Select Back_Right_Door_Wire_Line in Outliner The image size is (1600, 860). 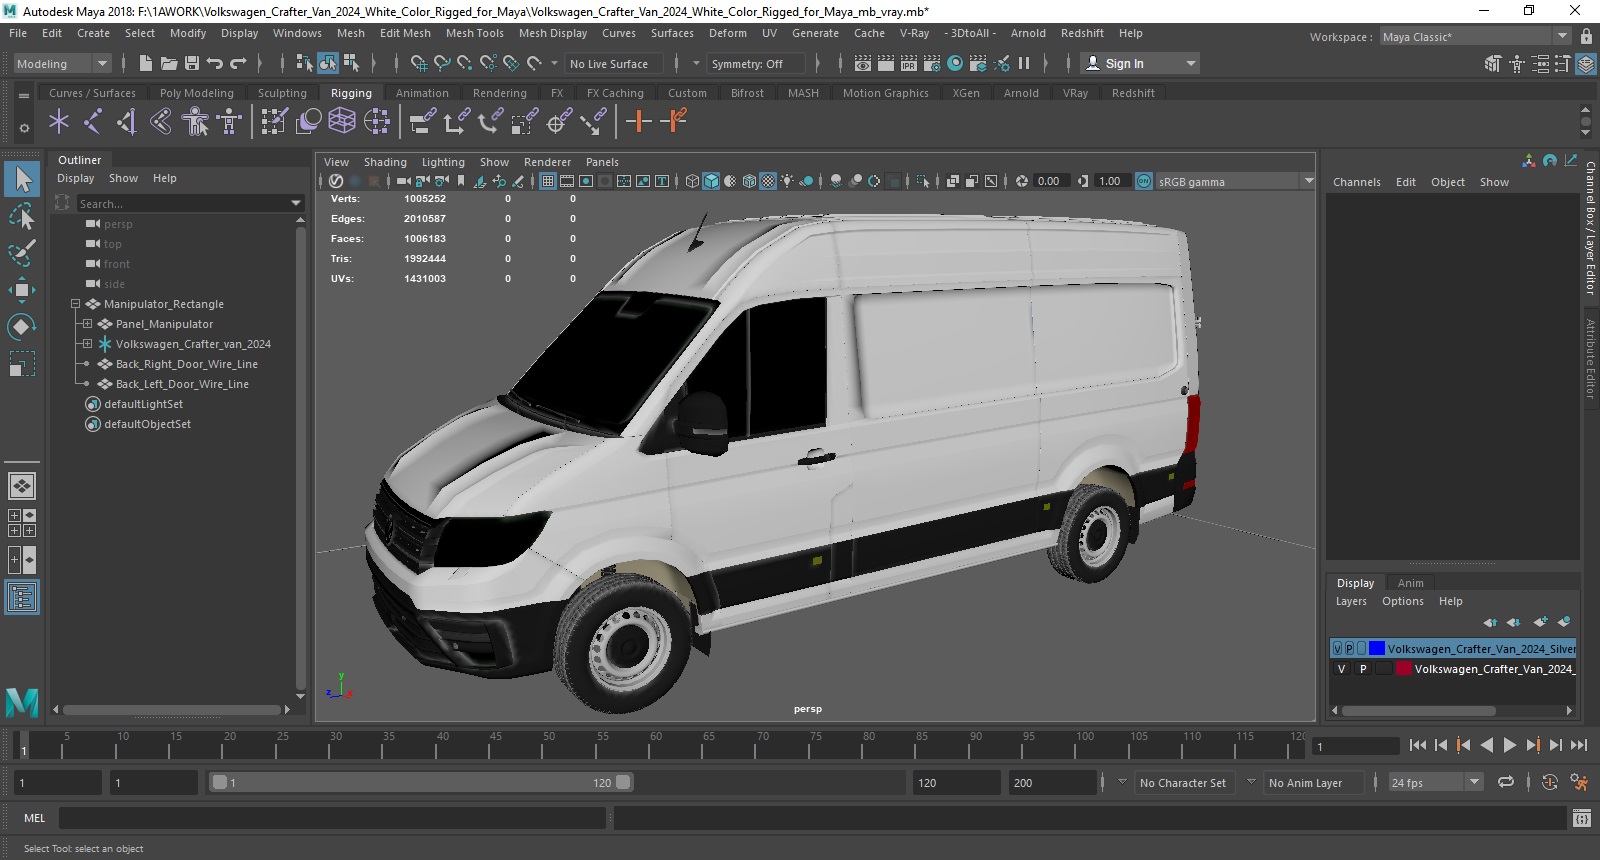[x=186, y=364]
